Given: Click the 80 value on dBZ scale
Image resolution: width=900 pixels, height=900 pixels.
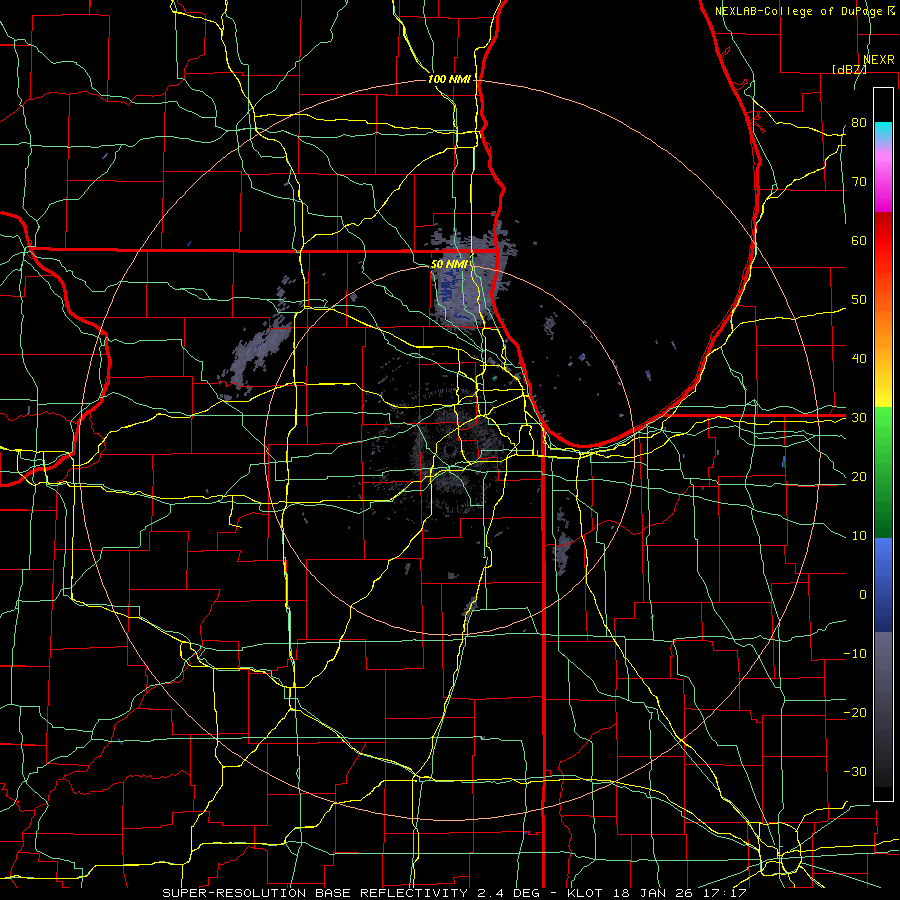Looking at the screenshot, I should [x=859, y=123].
